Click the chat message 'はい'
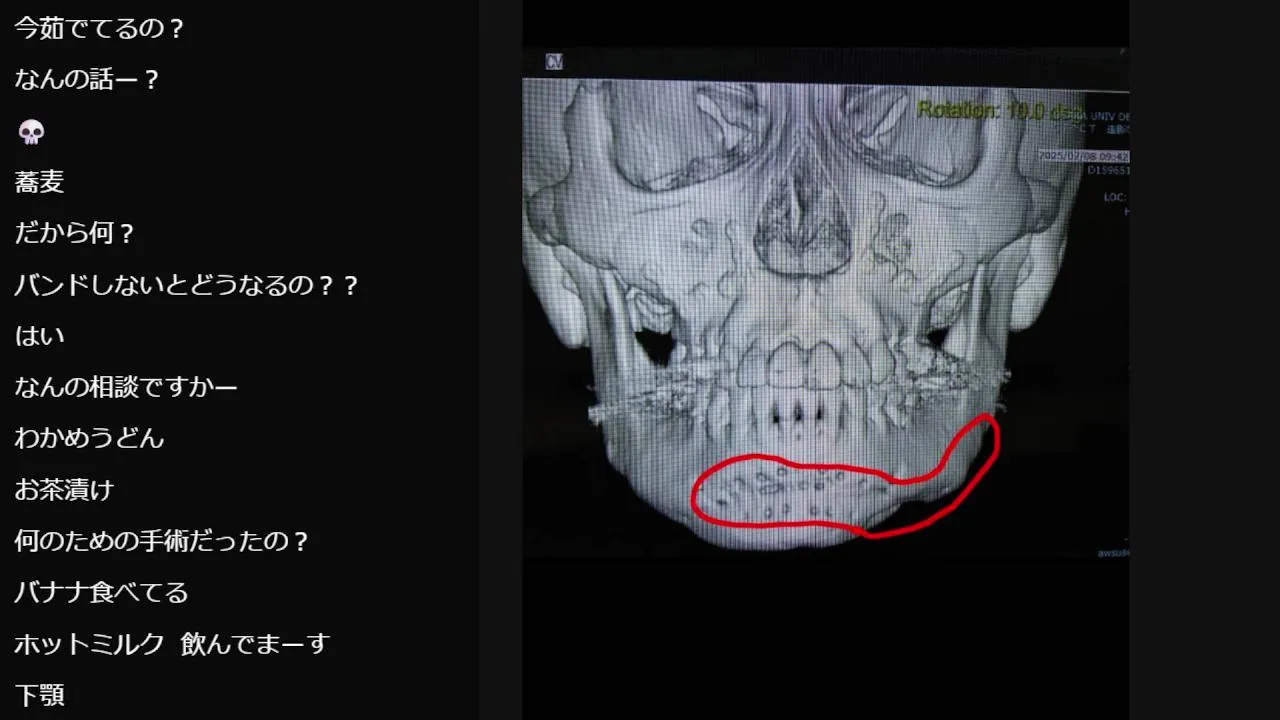Viewport: 1280px width, 720px height. [x=40, y=336]
